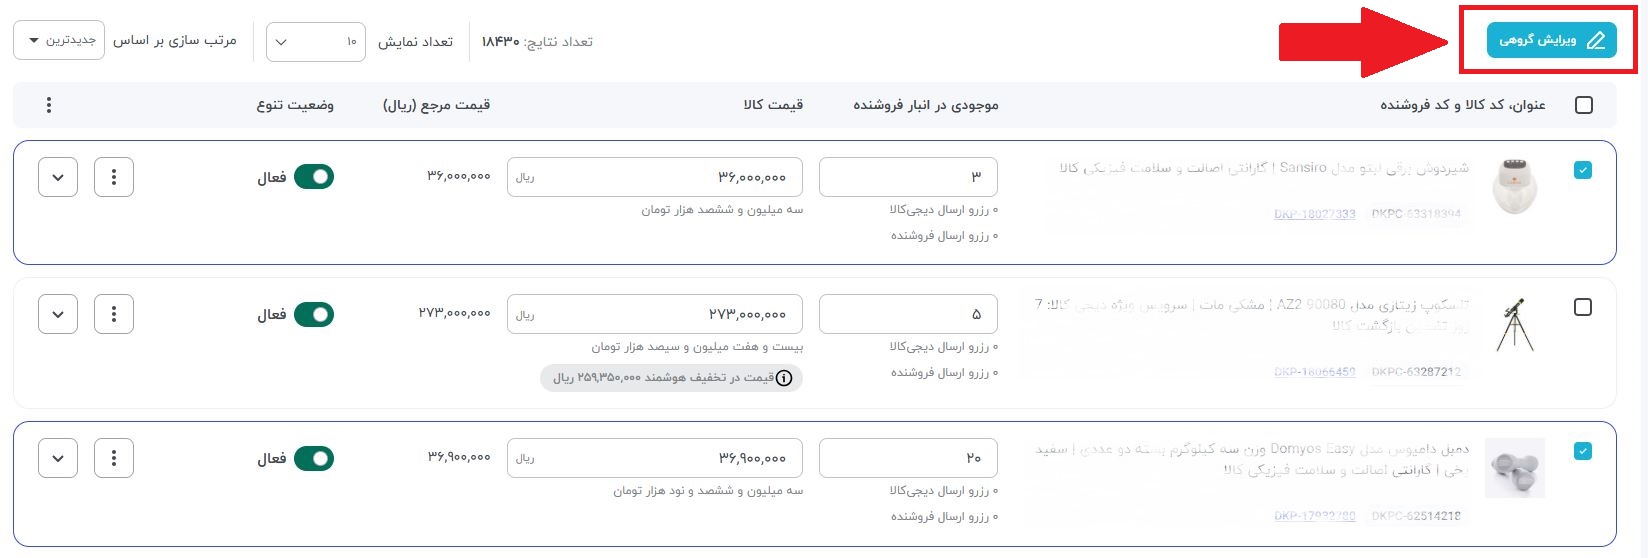Click the ویرایش گروهی (bulk edit) button
Screen dimensions: 1648x558
pos(1551,40)
